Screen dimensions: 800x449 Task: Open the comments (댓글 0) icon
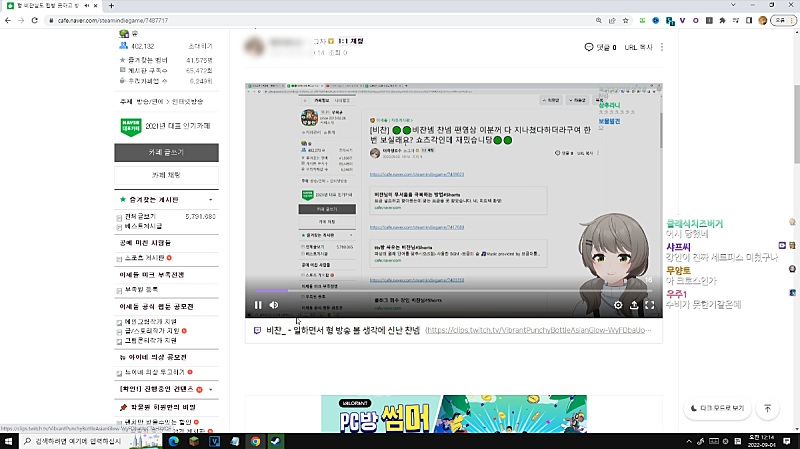click(x=600, y=47)
